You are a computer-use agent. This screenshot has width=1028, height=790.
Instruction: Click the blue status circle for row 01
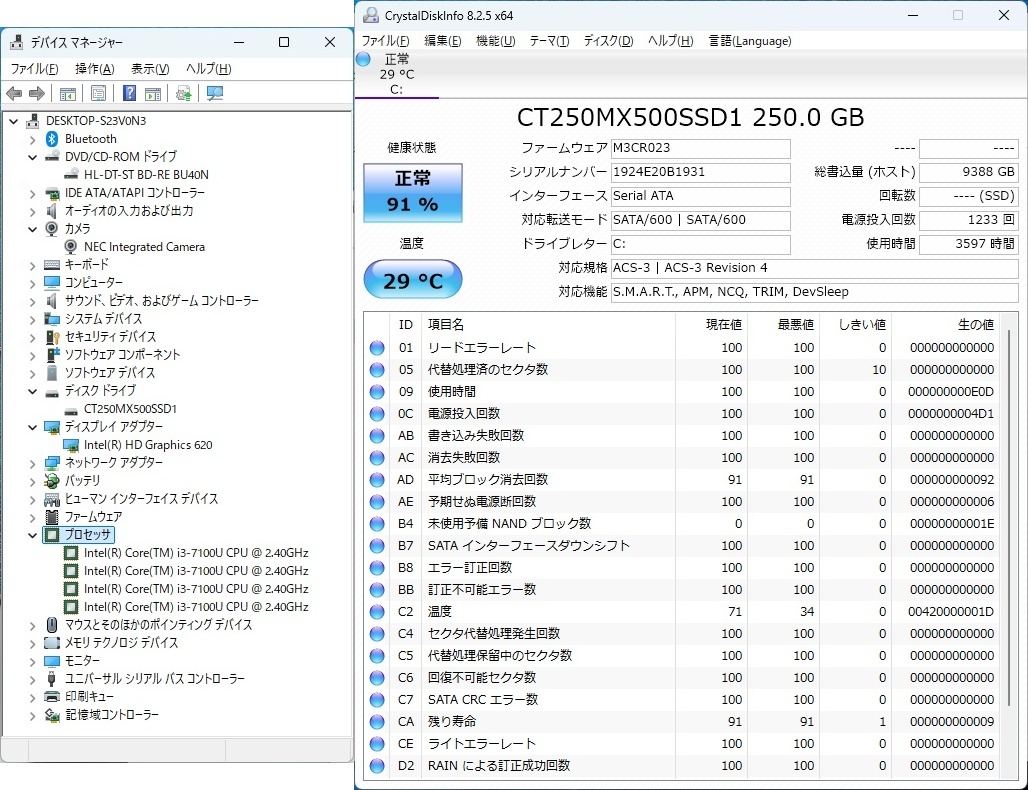[377, 348]
